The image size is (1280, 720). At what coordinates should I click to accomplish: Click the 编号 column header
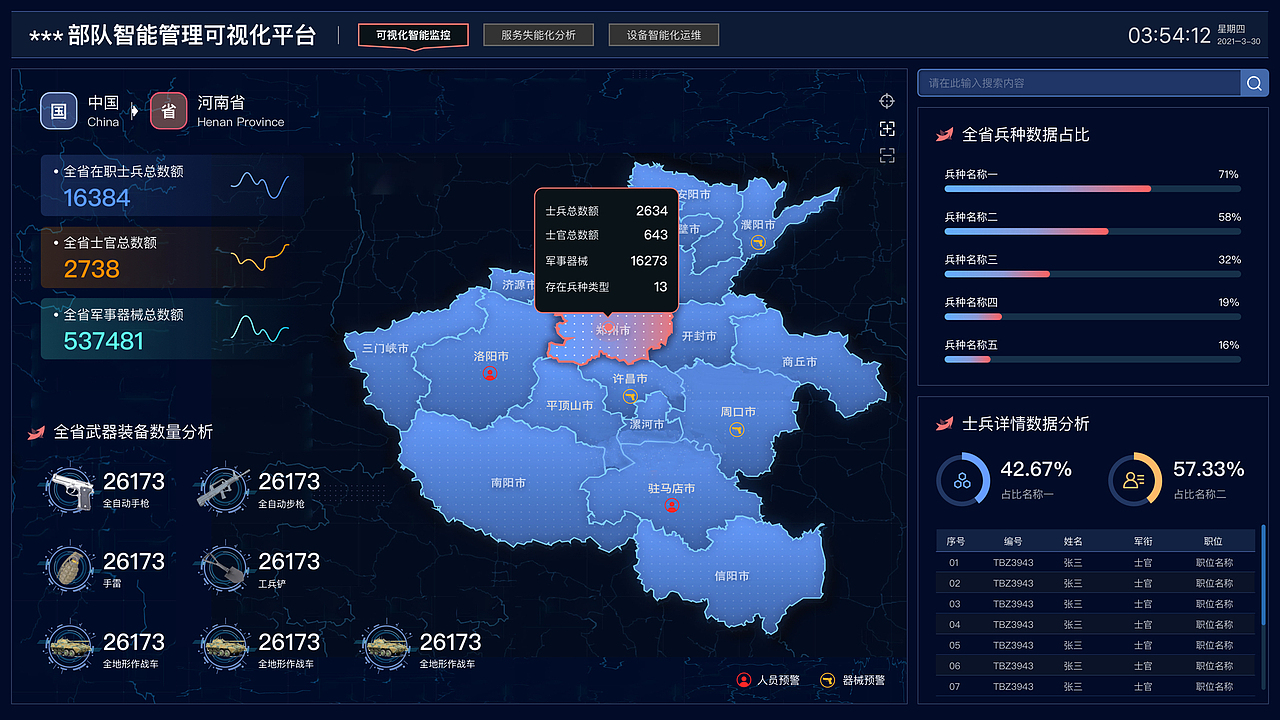pos(1013,541)
